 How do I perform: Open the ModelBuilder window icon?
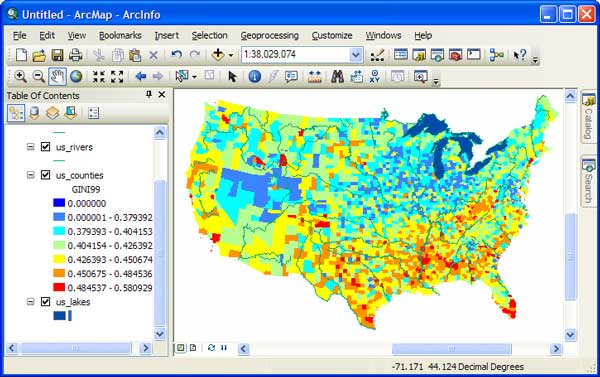[496, 55]
